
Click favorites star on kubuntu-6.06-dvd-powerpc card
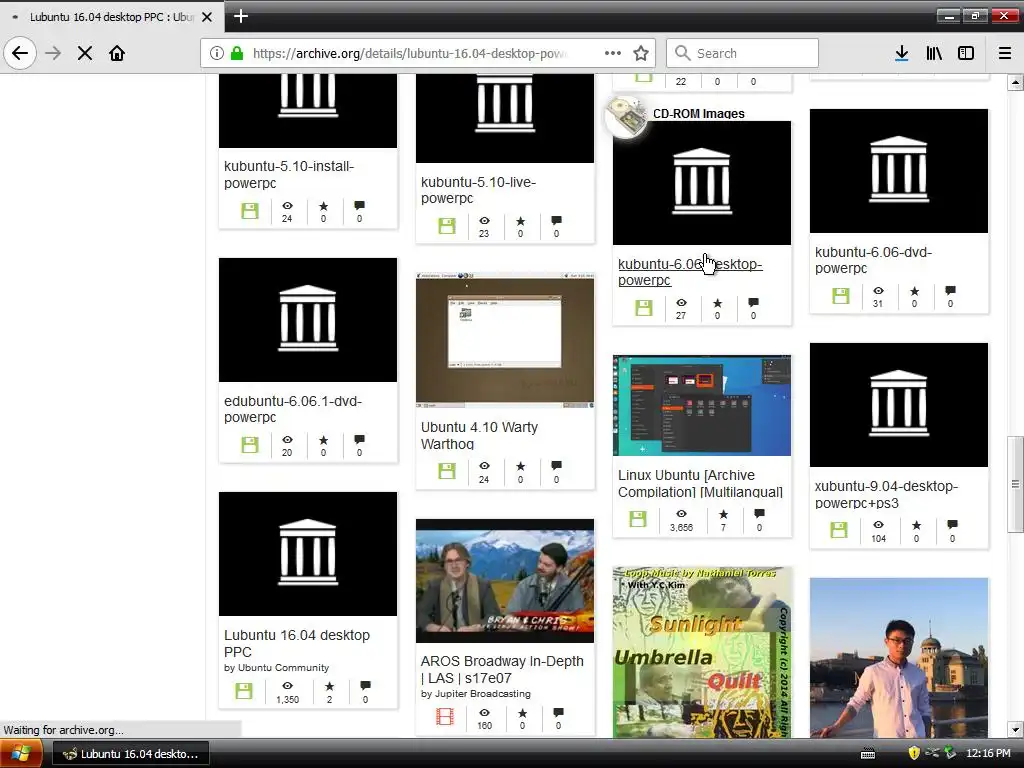tap(914, 291)
